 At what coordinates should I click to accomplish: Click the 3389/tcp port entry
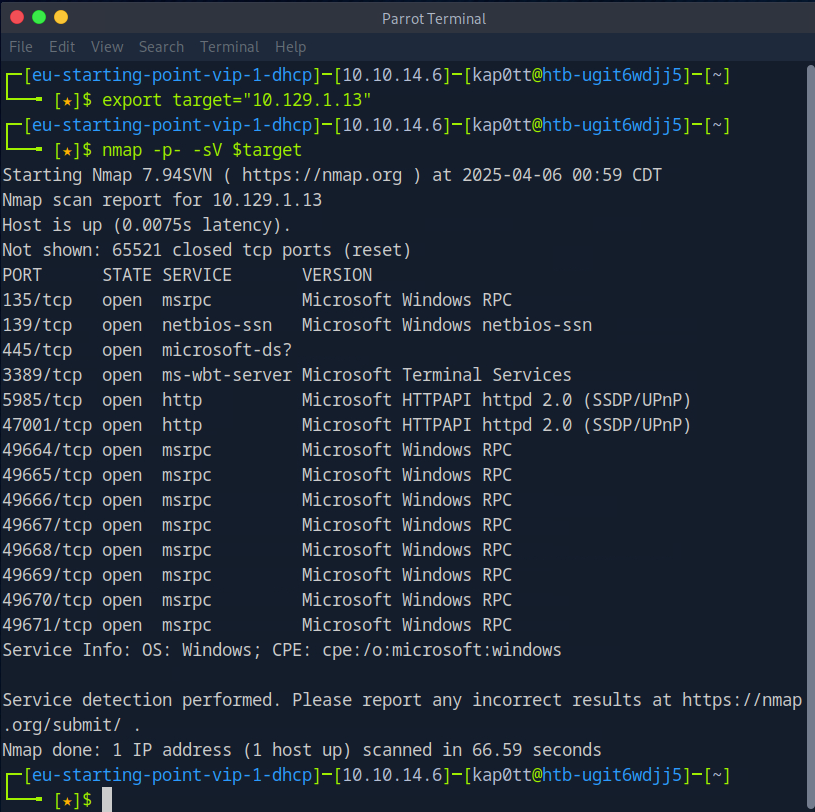[x=37, y=375]
